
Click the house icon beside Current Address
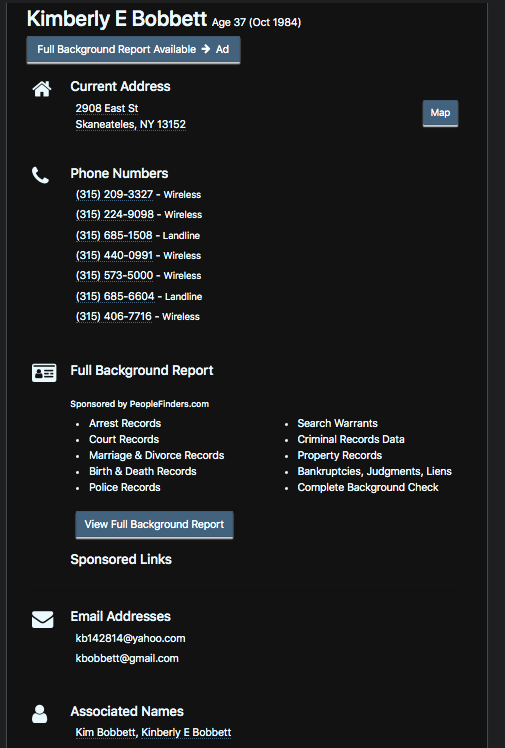(x=42, y=89)
